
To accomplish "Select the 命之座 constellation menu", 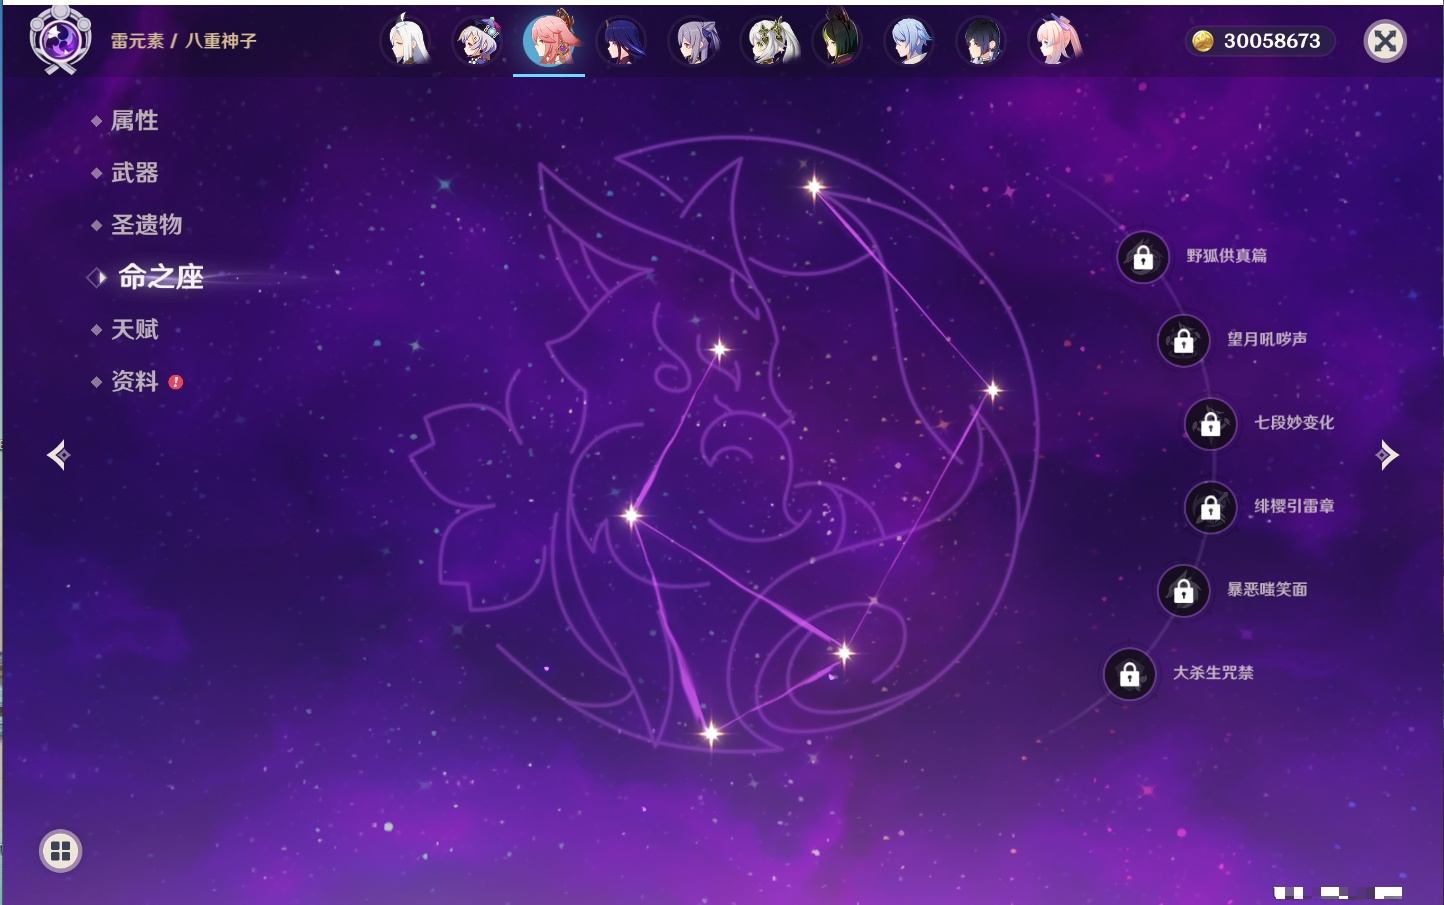I will [160, 277].
